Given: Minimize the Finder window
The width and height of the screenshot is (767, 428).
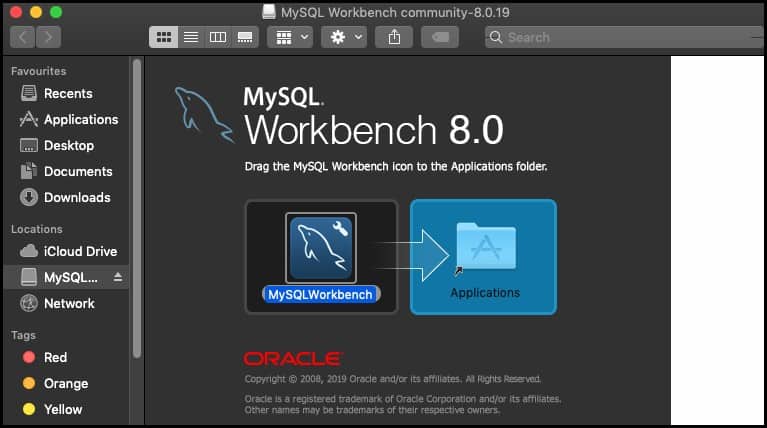Looking at the screenshot, I should (36, 12).
